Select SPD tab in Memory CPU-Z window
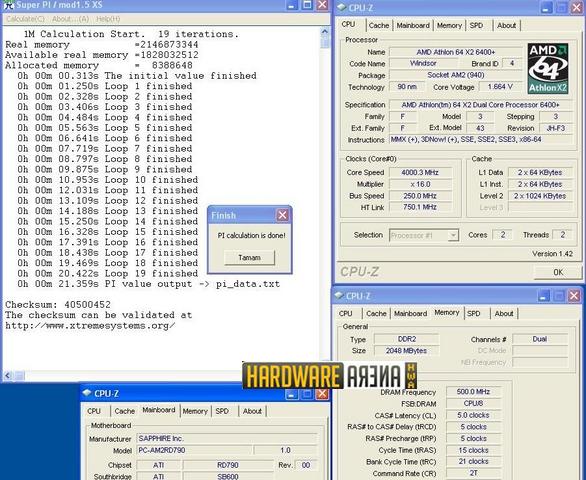This screenshot has height=480, width=586. pyautogui.click(x=474, y=314)
